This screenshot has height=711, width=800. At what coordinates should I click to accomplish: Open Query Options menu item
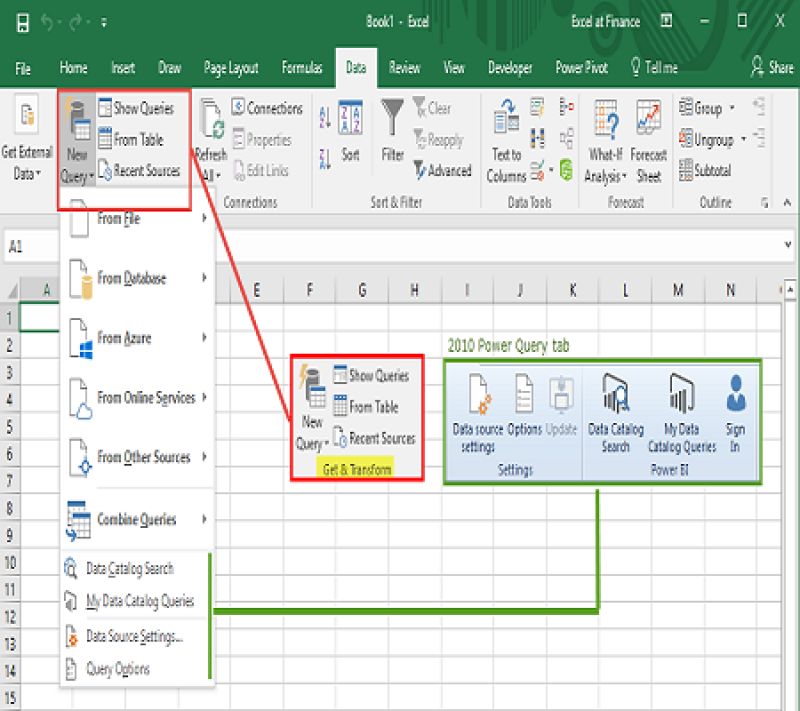pyautogui.click(x=135, y=669)
